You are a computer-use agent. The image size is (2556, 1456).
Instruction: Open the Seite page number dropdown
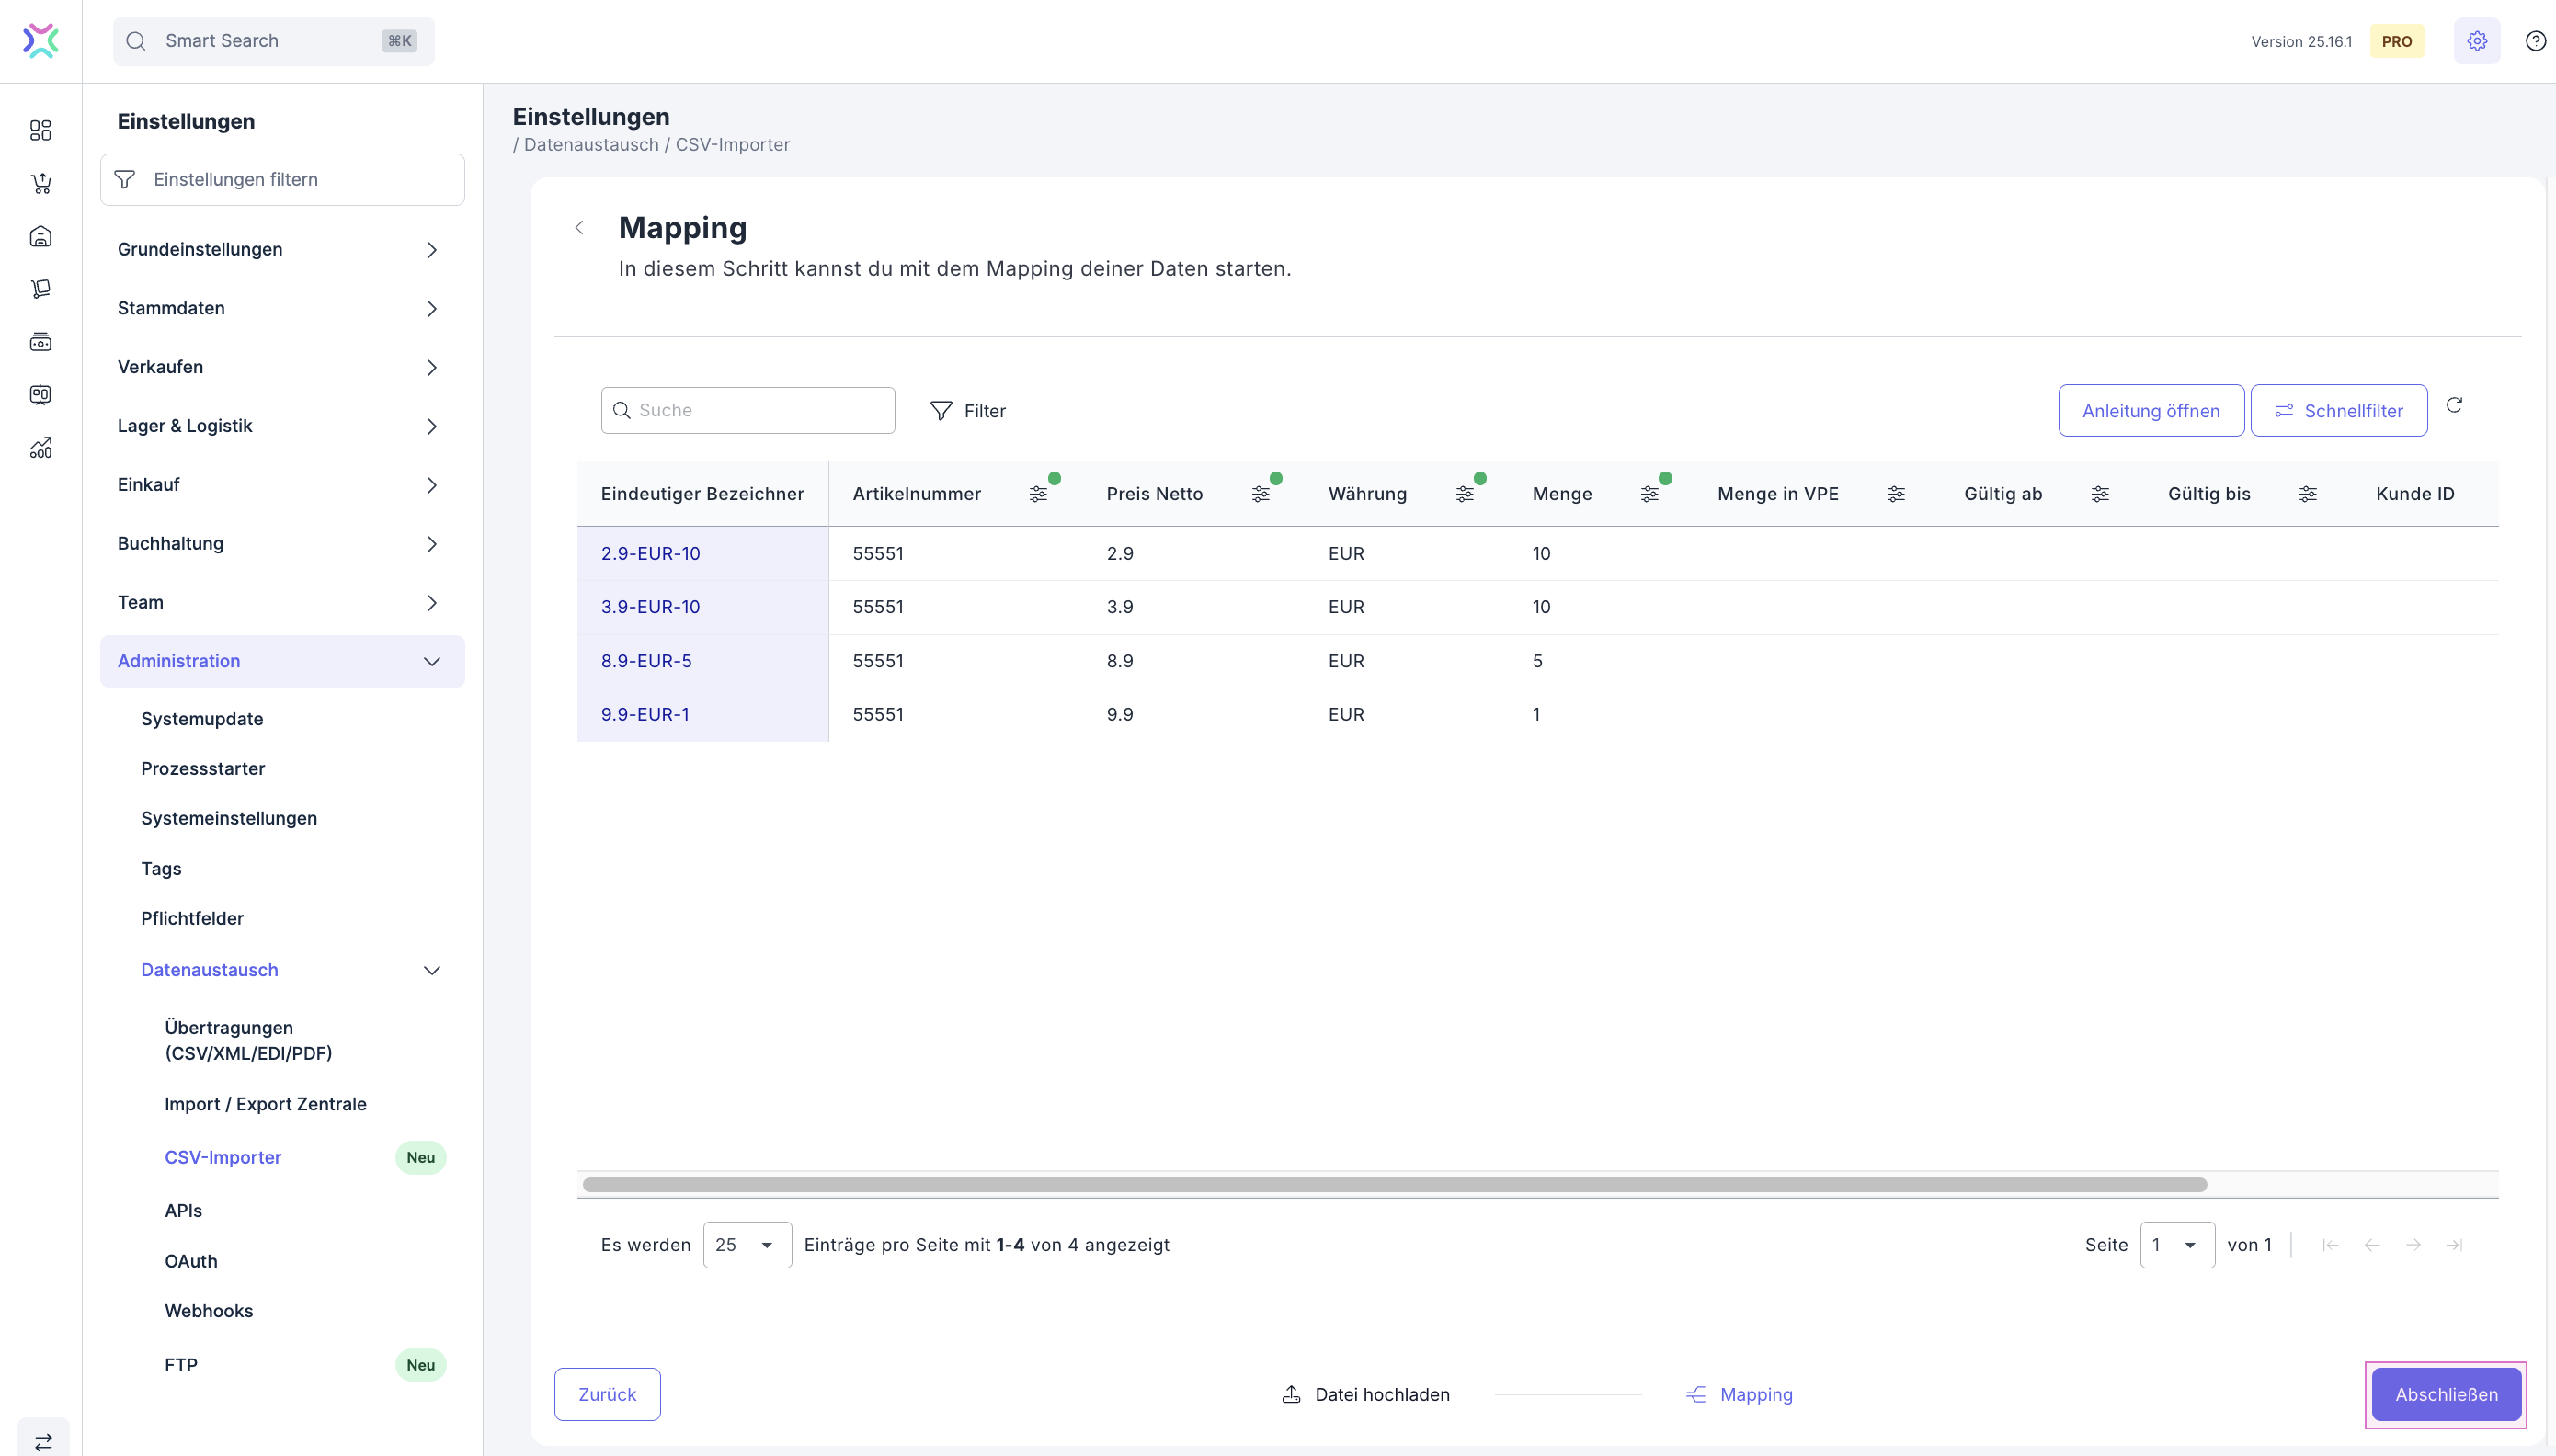pyautogui.click(x=2176, y=1245)
